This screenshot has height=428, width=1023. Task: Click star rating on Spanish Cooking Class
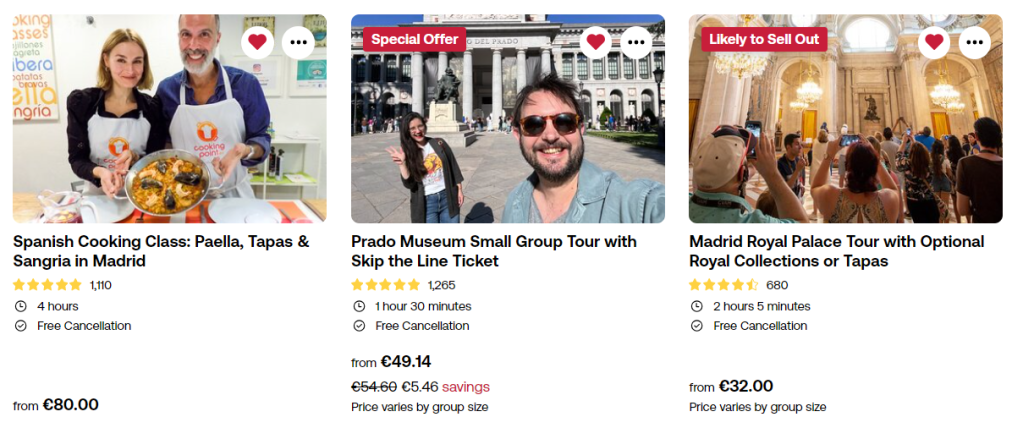[47, 285]
